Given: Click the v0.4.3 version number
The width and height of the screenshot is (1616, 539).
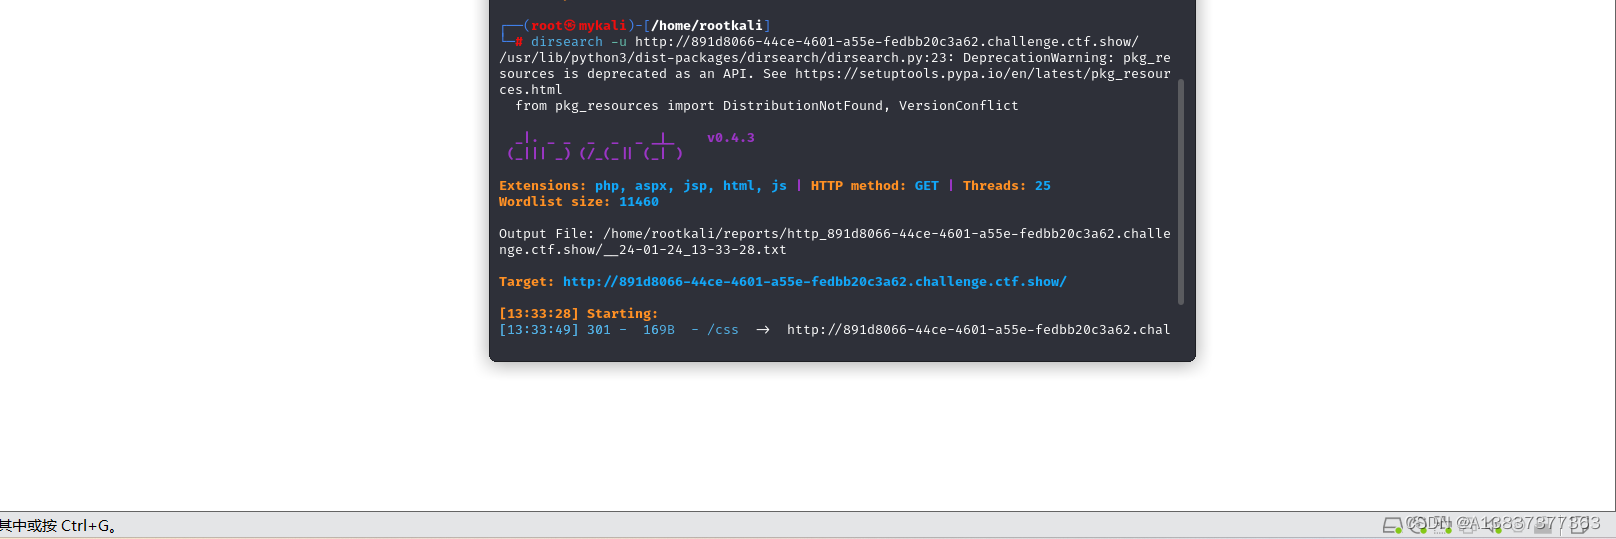Looking at the screenshot, I should [x=731, y=137].
